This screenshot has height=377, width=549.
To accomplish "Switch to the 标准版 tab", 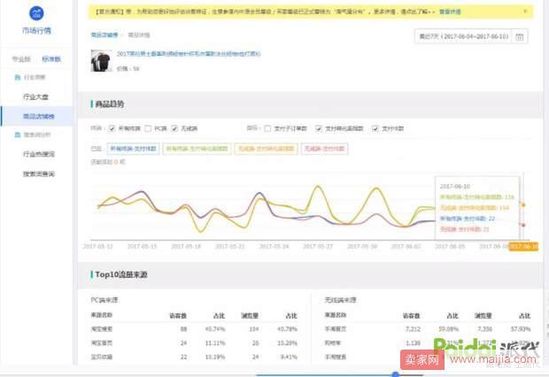I will 51,59.
